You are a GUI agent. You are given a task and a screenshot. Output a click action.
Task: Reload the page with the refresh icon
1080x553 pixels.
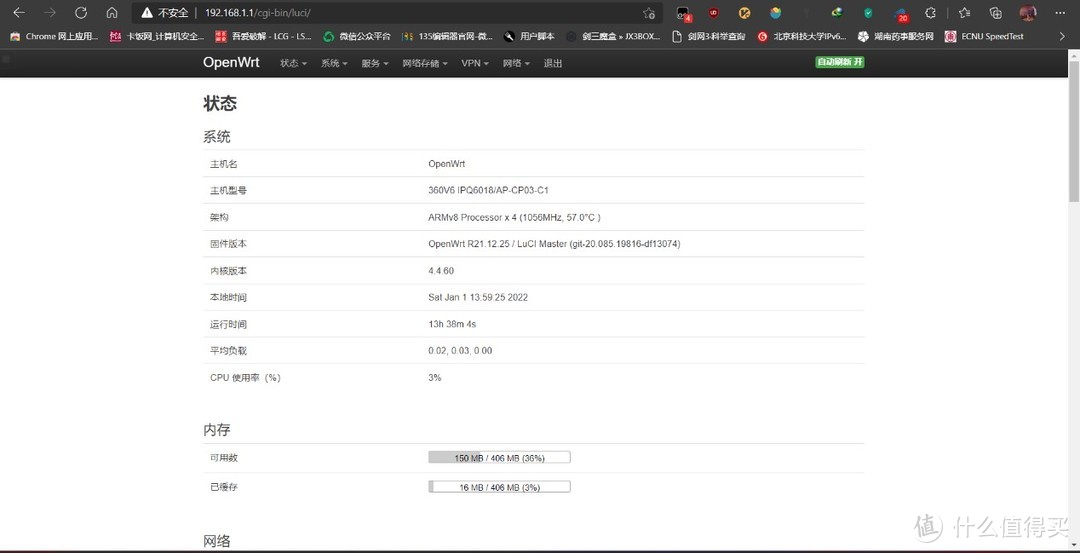[x=81, y=13]
